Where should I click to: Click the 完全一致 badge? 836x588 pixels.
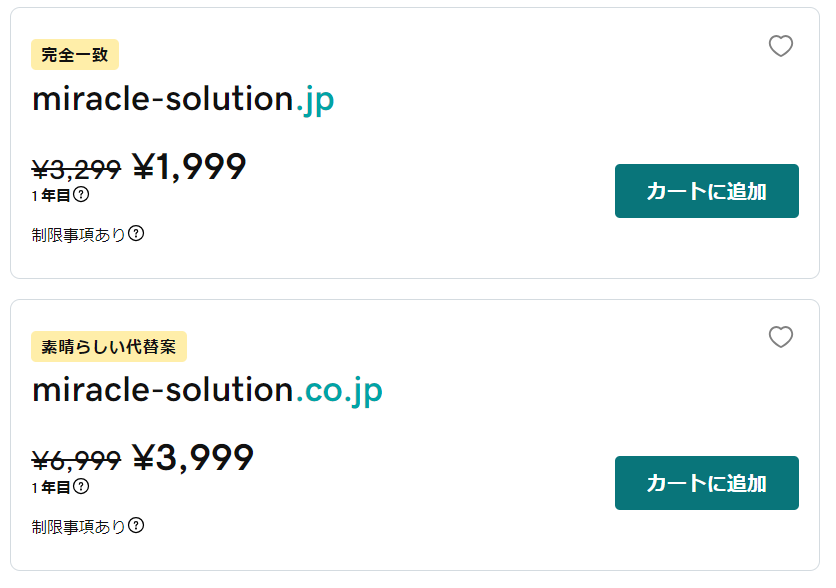coord(75,54)
